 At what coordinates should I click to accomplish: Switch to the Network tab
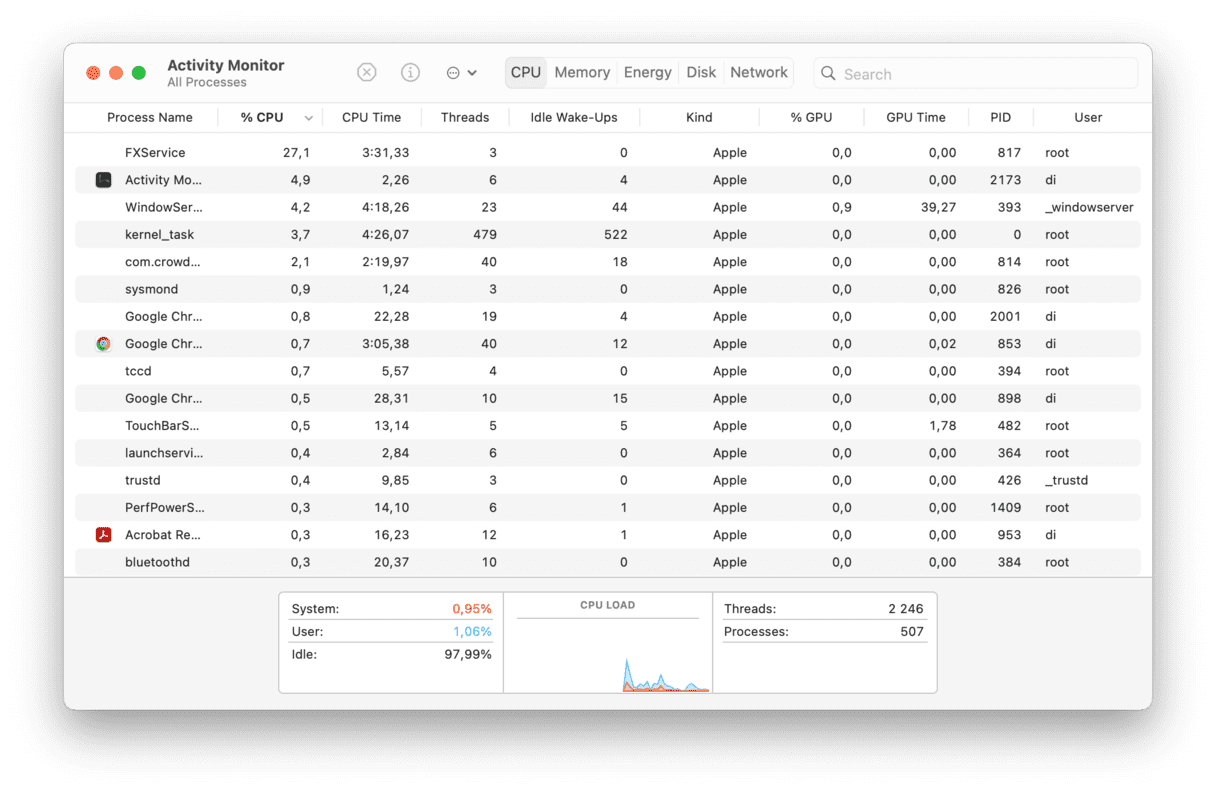(759, 72)
